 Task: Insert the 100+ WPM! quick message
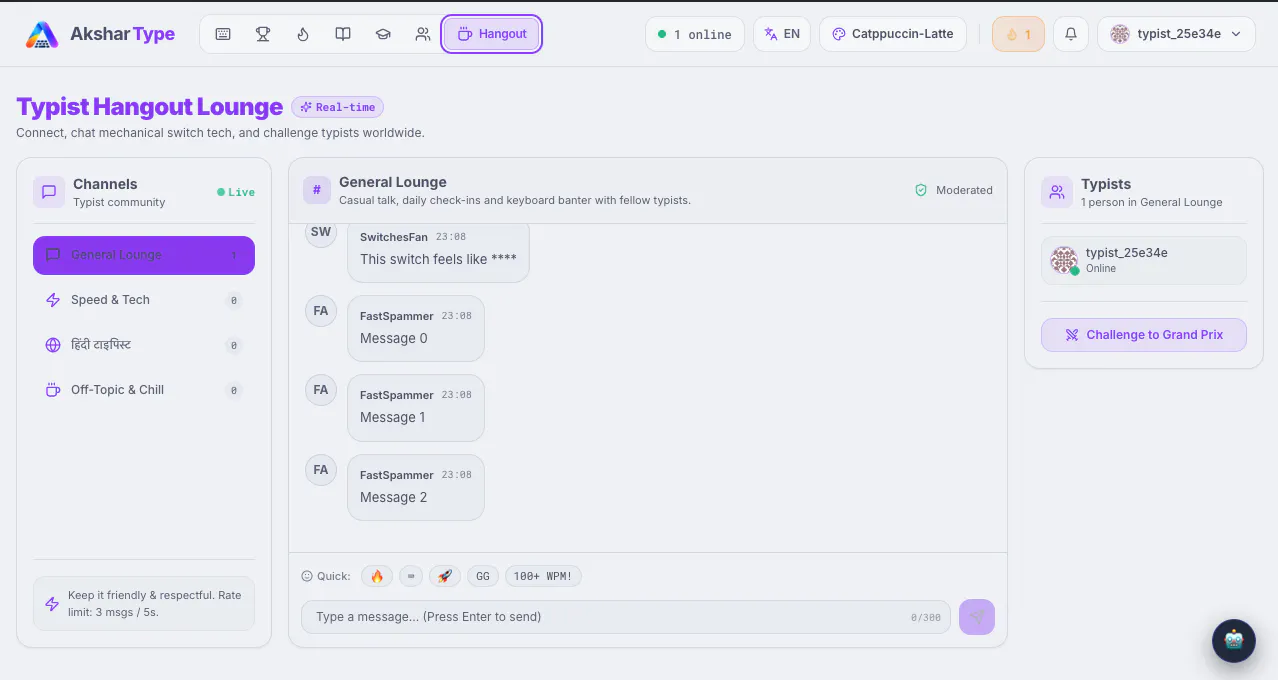544,576
